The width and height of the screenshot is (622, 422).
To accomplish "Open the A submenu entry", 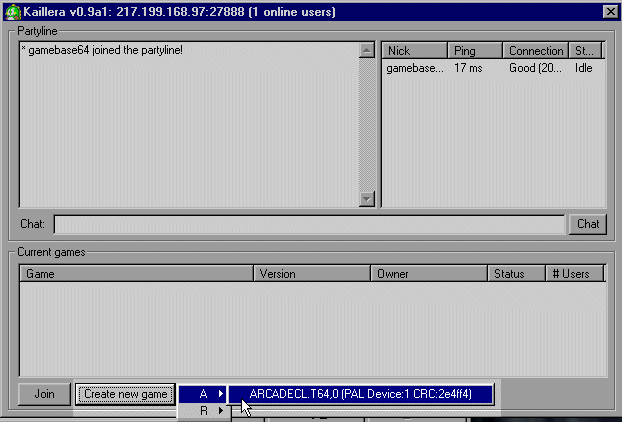I will coord(203,394).
